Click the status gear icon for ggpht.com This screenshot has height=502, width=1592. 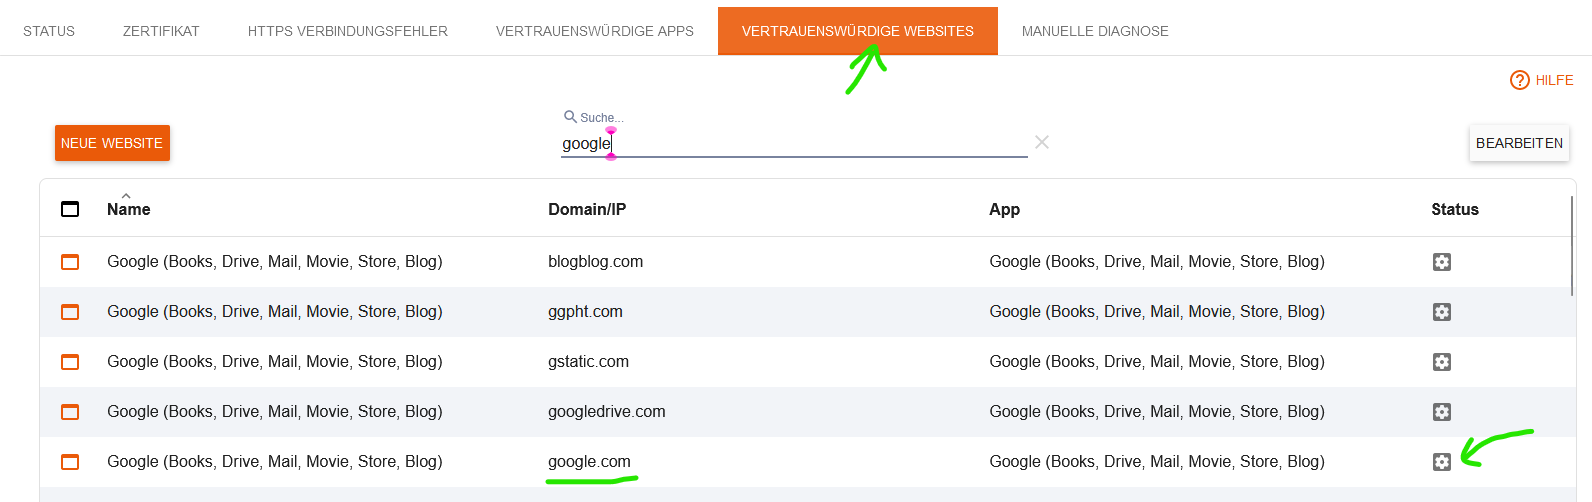click(1441, 312)
